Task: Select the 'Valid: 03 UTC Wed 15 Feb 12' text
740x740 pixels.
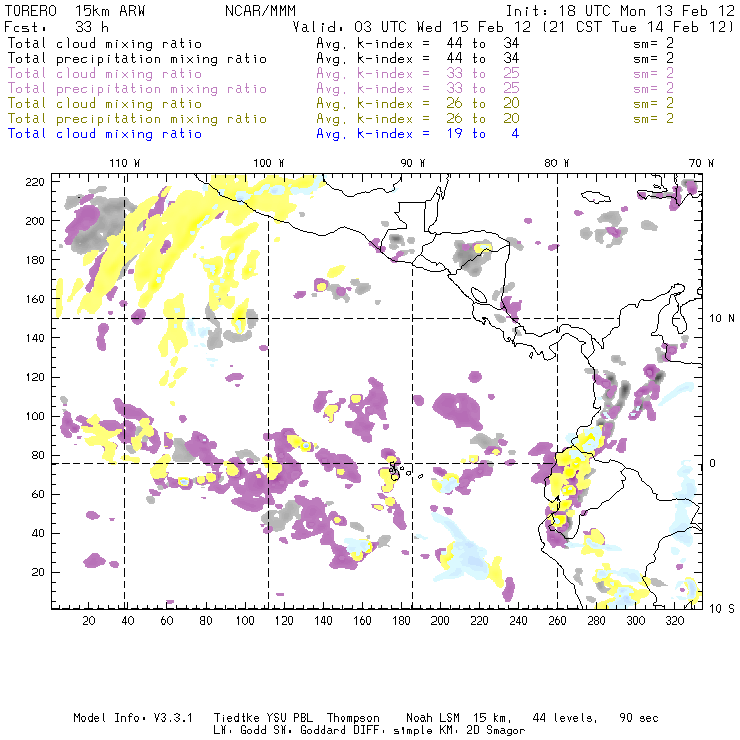Action: tap(412, 27)
